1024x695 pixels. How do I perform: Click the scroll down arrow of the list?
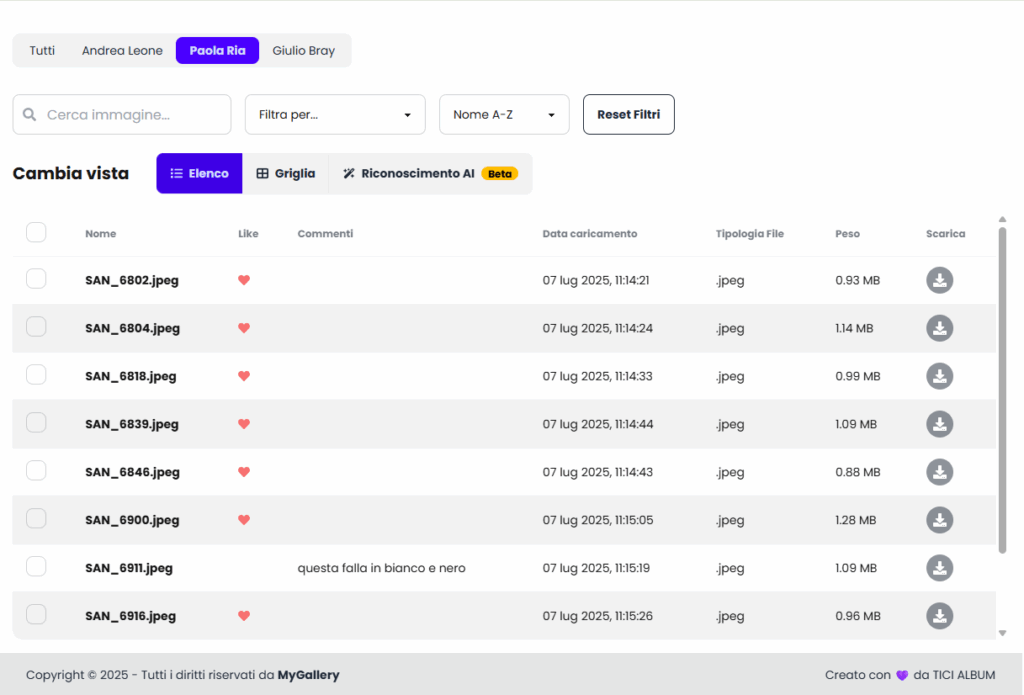(x=1002, y=632)
